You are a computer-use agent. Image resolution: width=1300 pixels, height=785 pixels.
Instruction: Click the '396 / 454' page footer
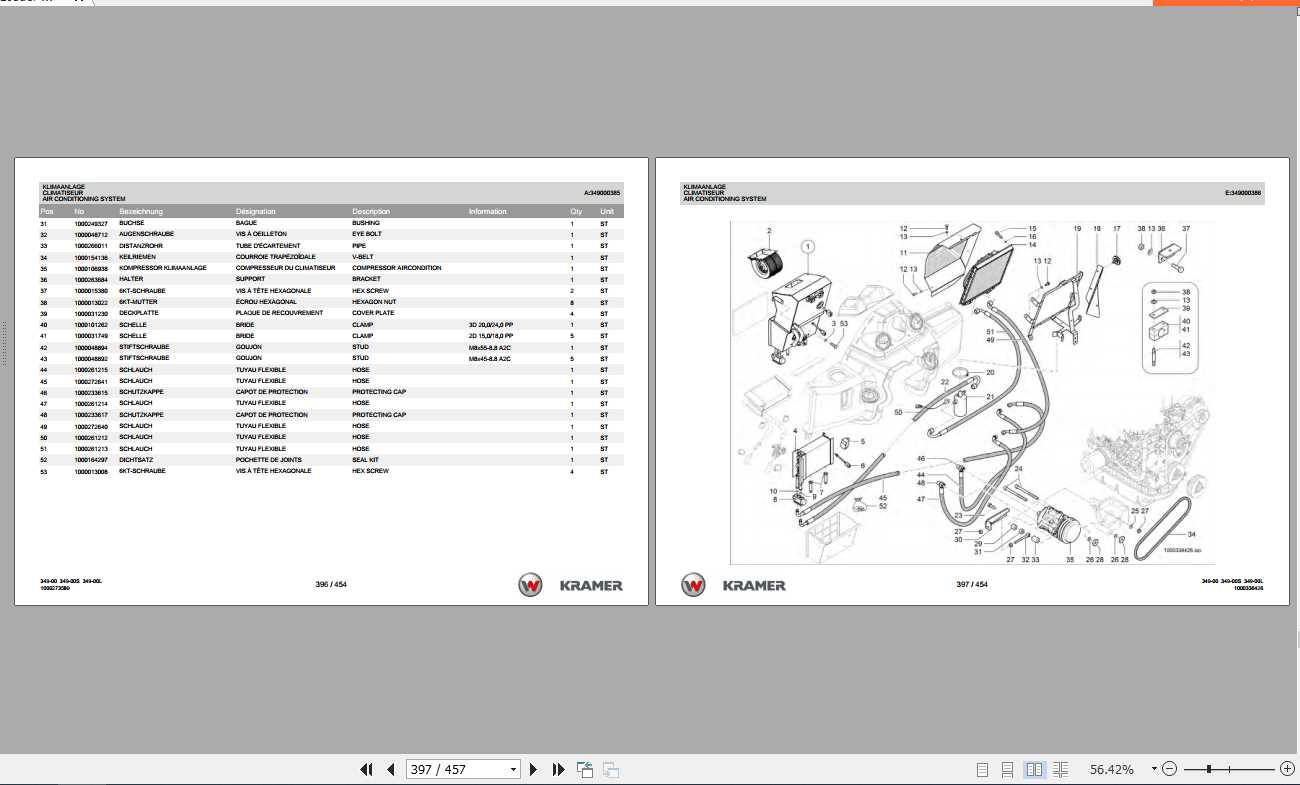[330, 585]
